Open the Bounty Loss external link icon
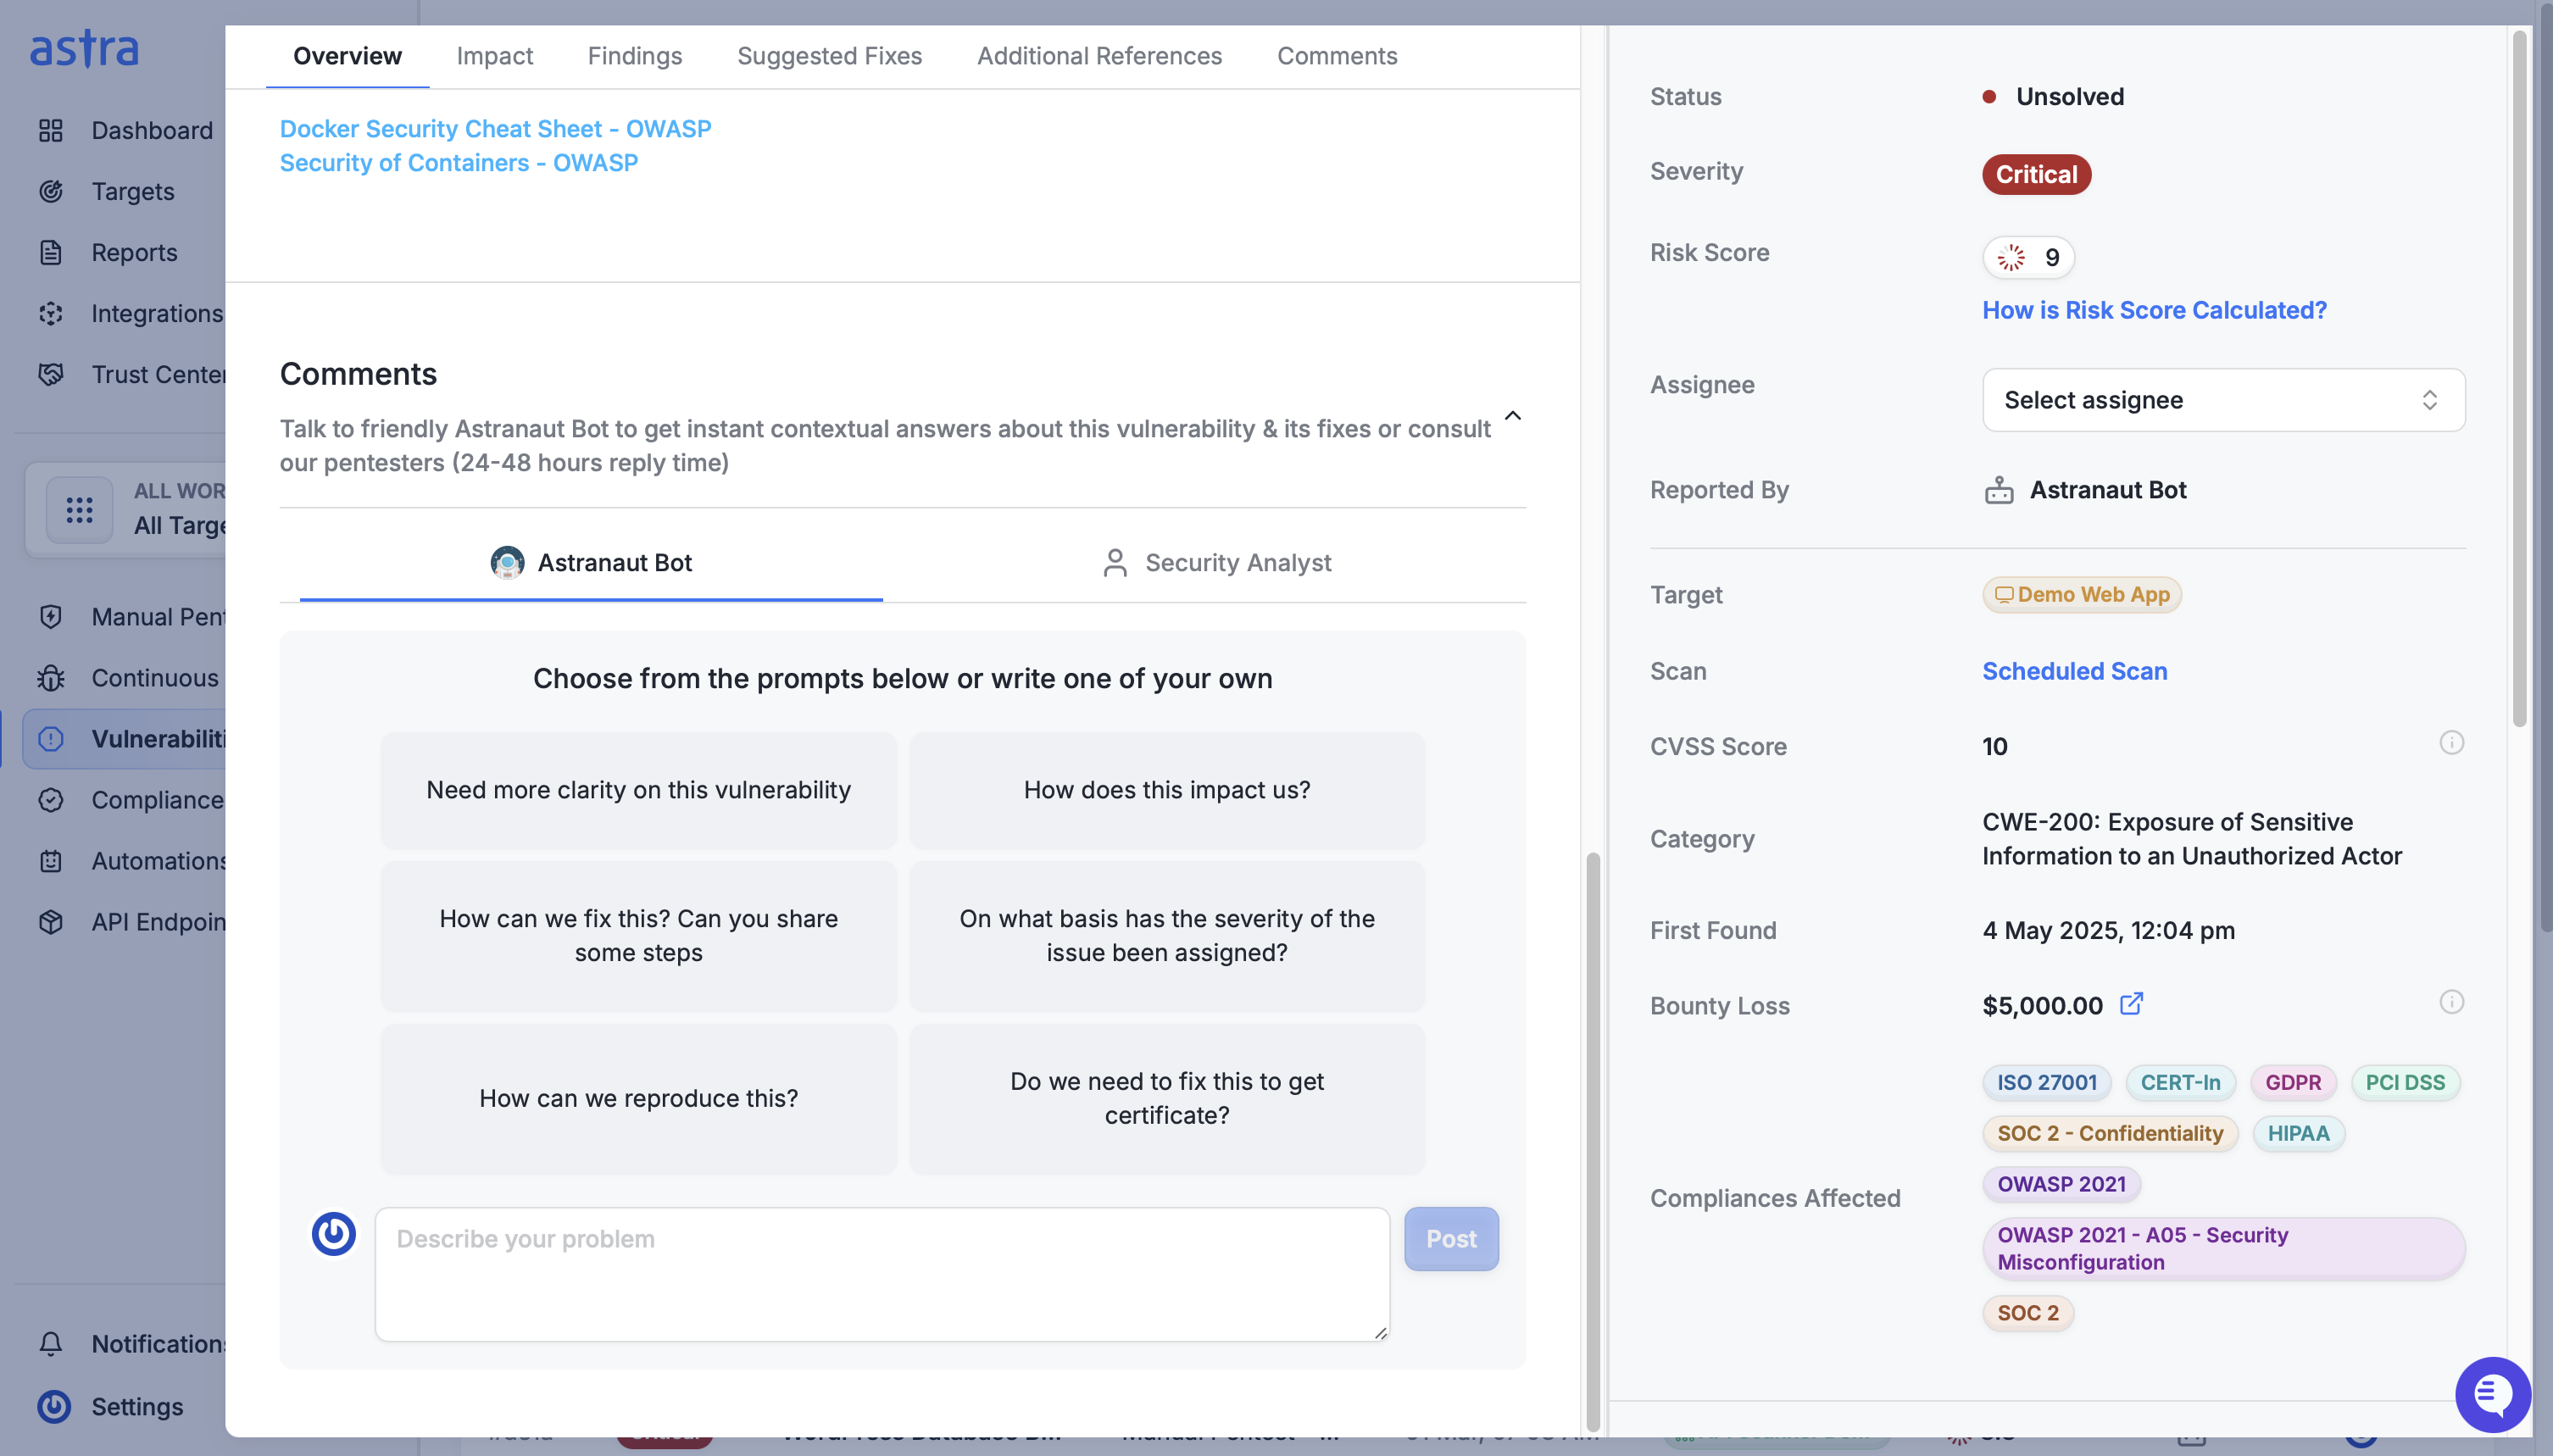2553x1456 pixels. coord(2131,1003)
